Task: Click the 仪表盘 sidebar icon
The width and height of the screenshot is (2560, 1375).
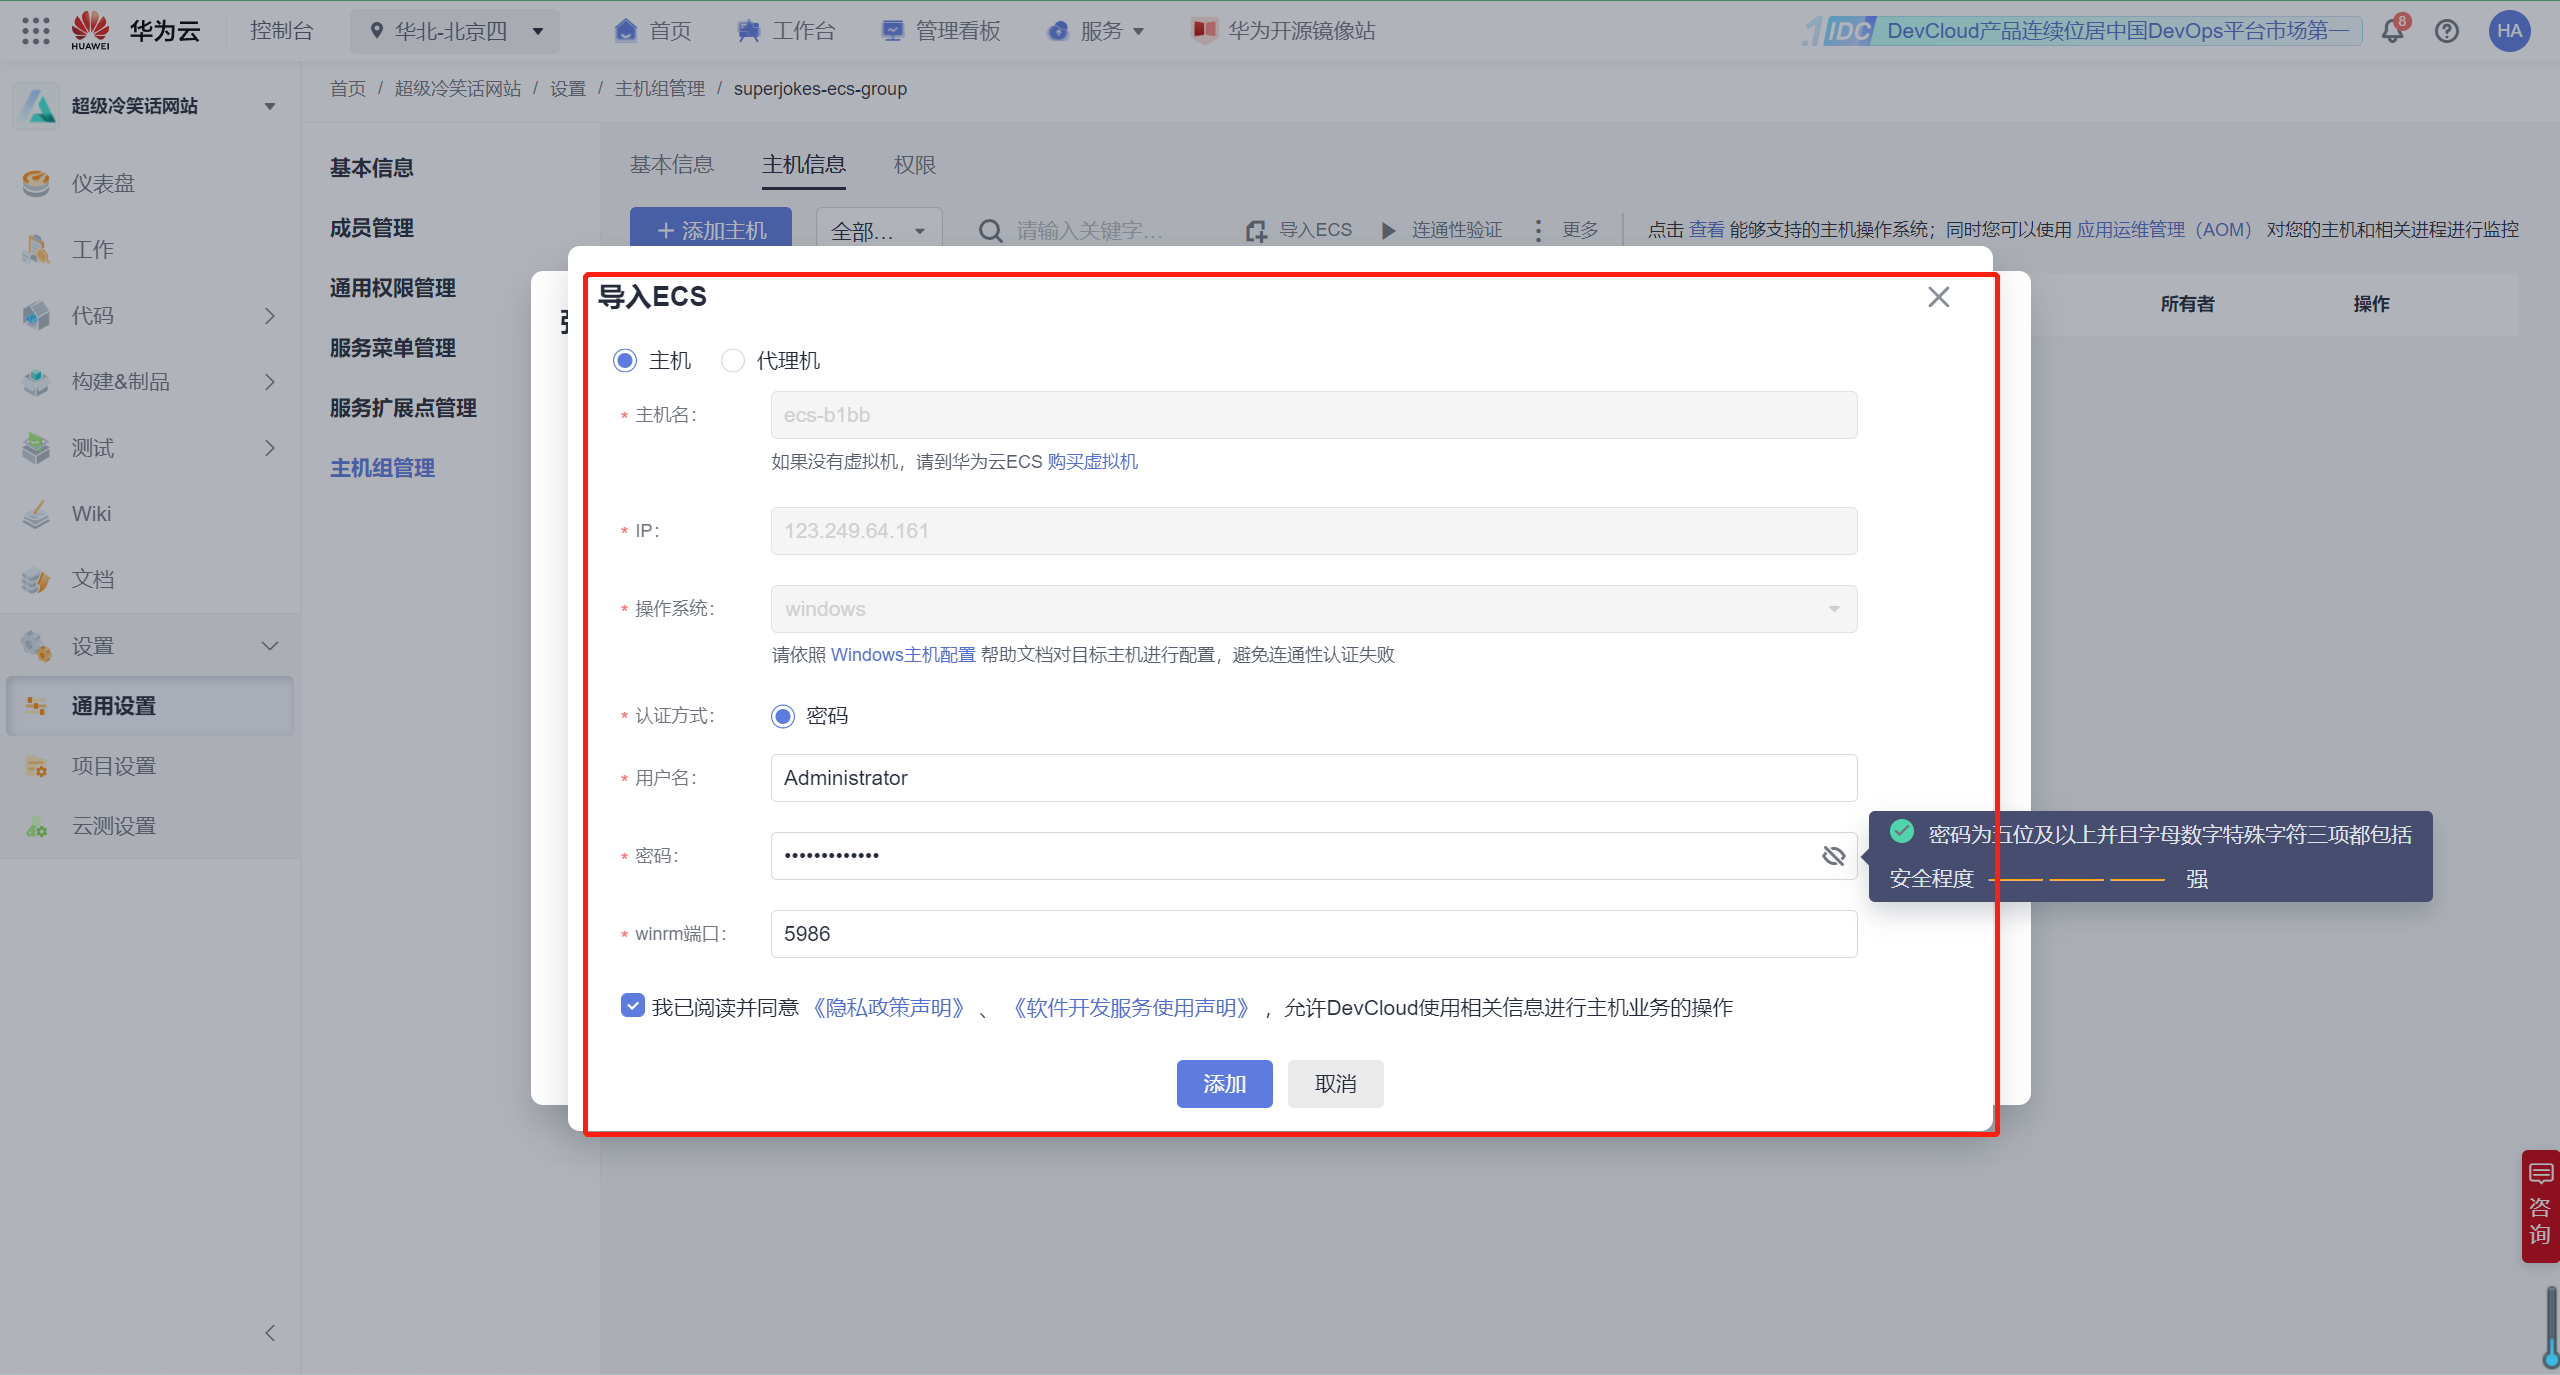Action: (x=36, y=183)
